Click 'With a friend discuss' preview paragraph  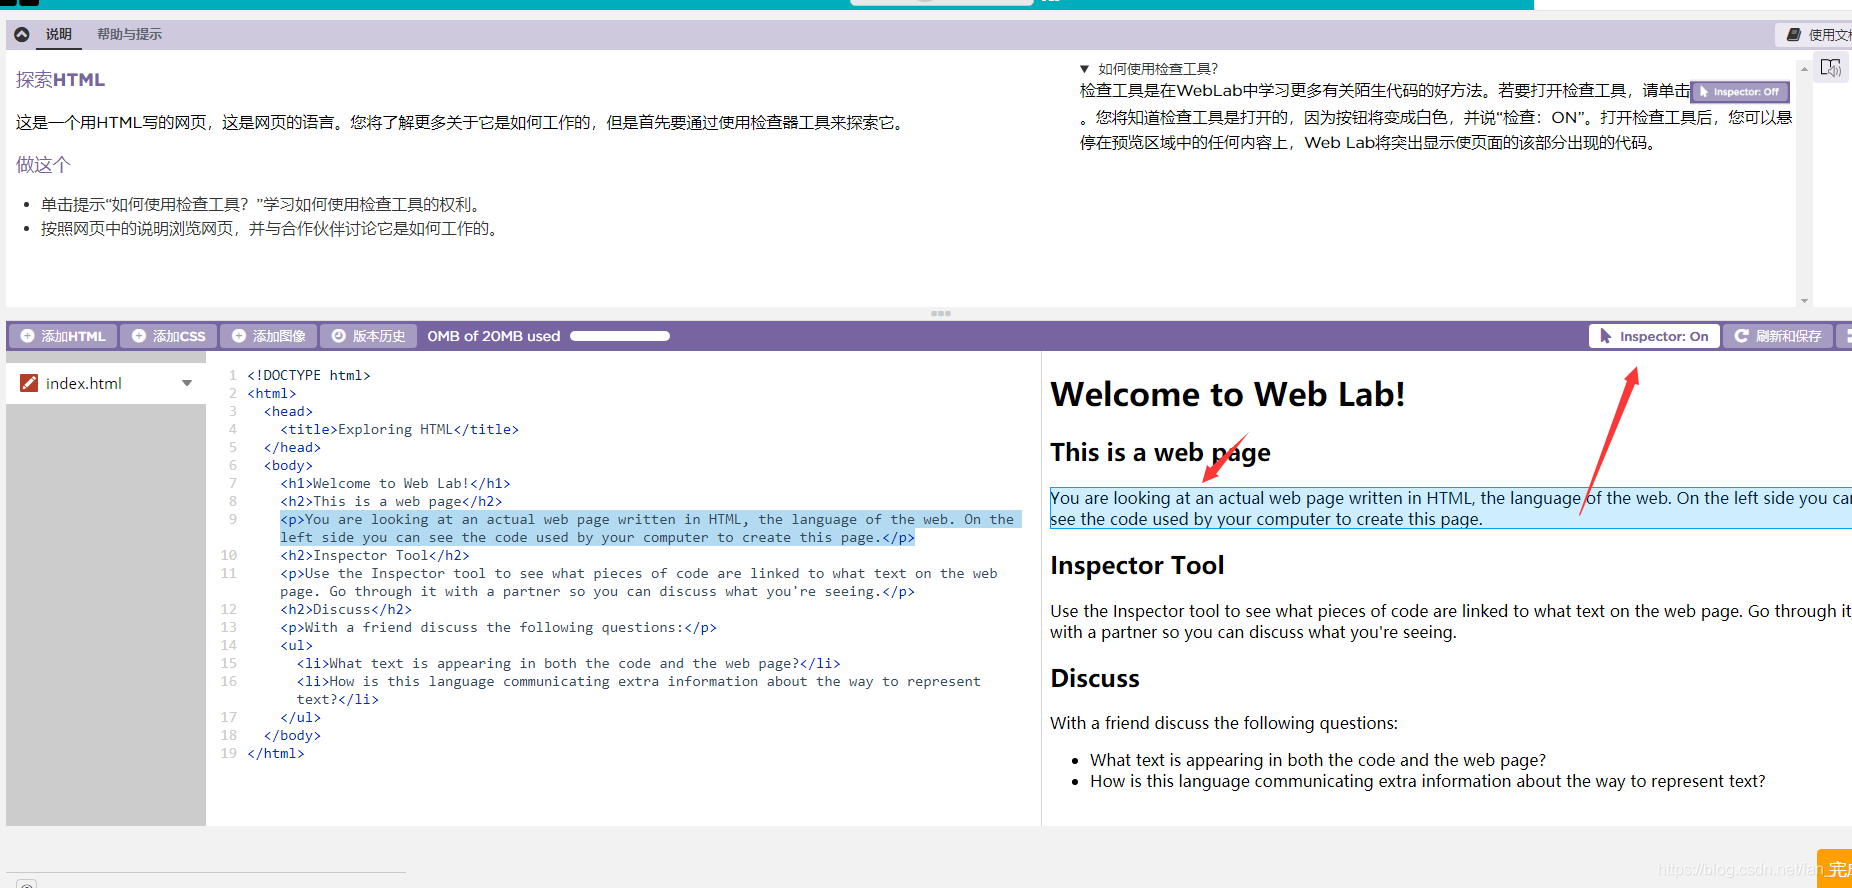(x=1224, y=723)
